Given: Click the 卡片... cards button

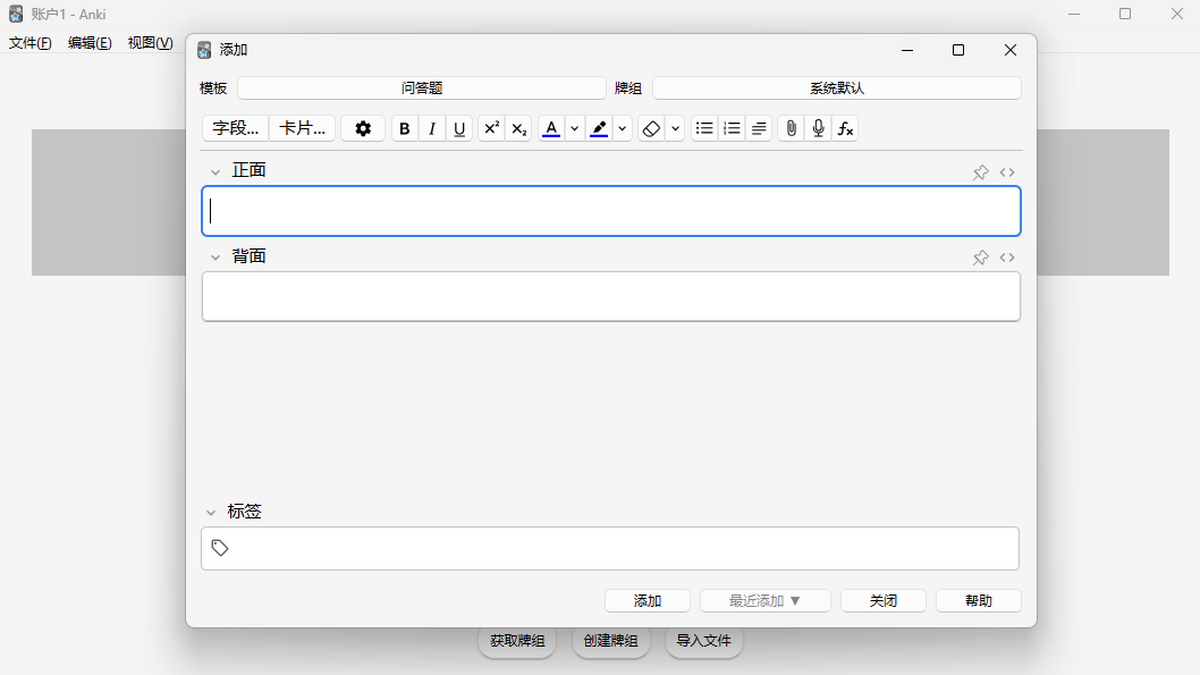Looking at the screenshot, I should pyautogui.click(x=302, y=128).
